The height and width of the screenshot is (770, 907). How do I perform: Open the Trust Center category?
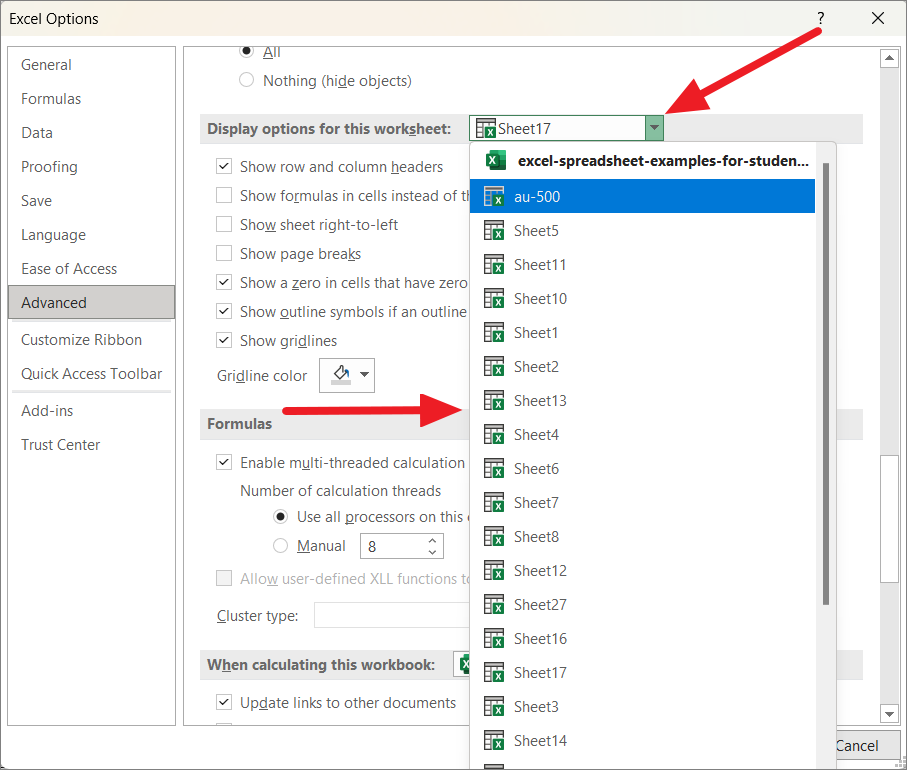[91, 445]
